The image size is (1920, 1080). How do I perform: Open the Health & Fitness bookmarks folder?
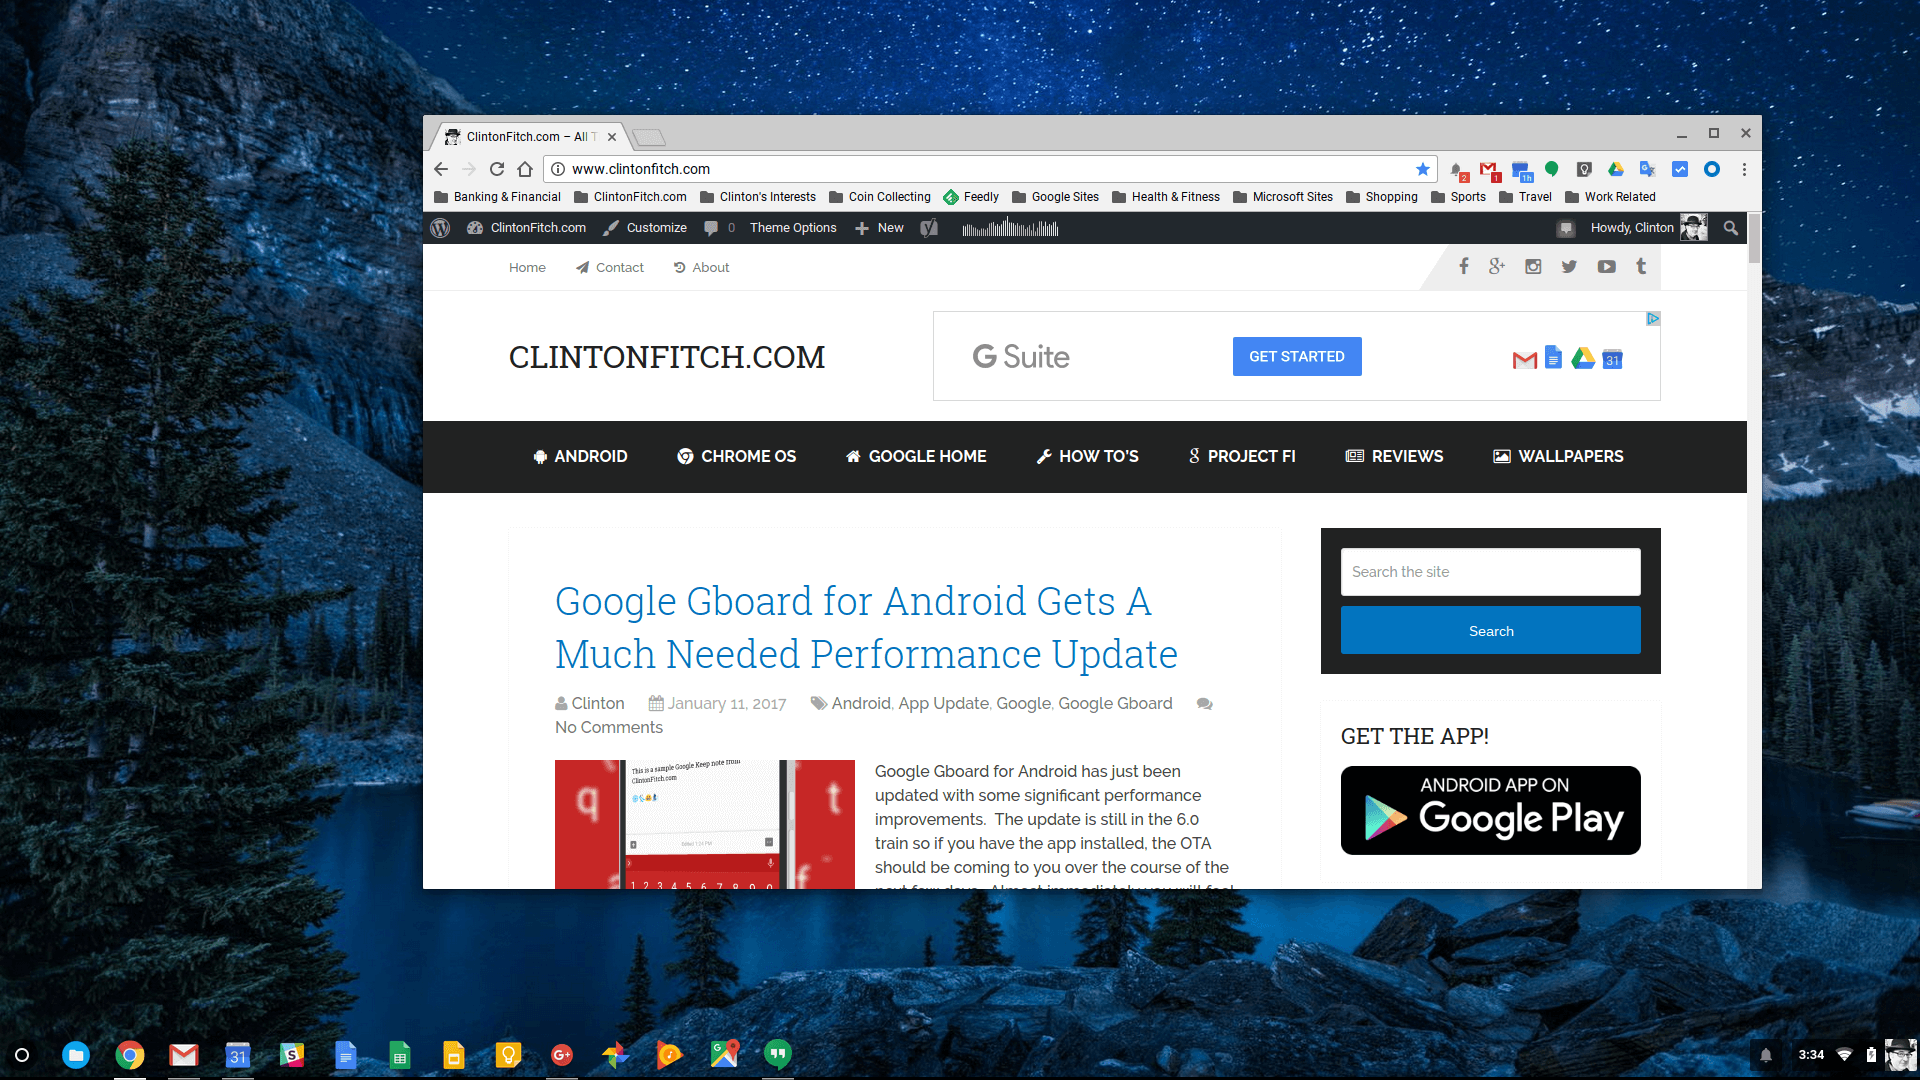[1166, 197]
